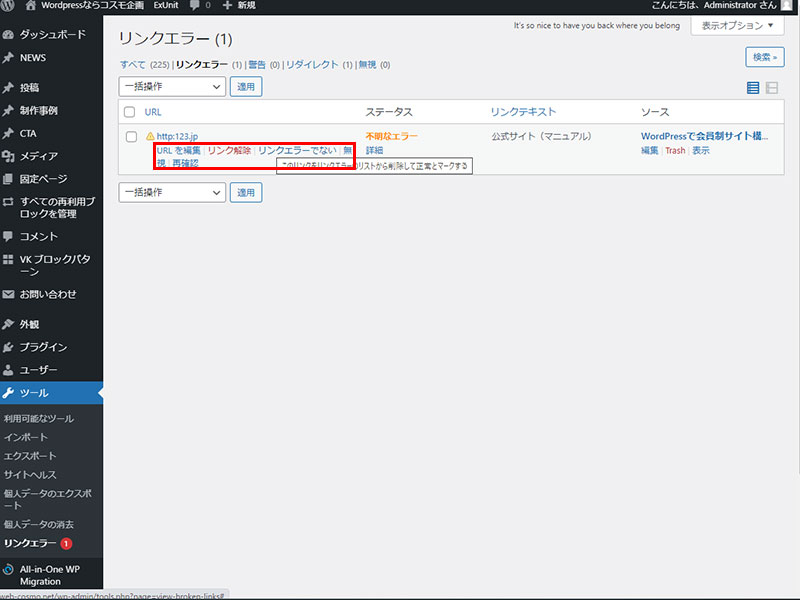Screen dimensions: 800x600
Task: Toggle the list view display icon
Action: pyautogui.click(x=752, y=87)
